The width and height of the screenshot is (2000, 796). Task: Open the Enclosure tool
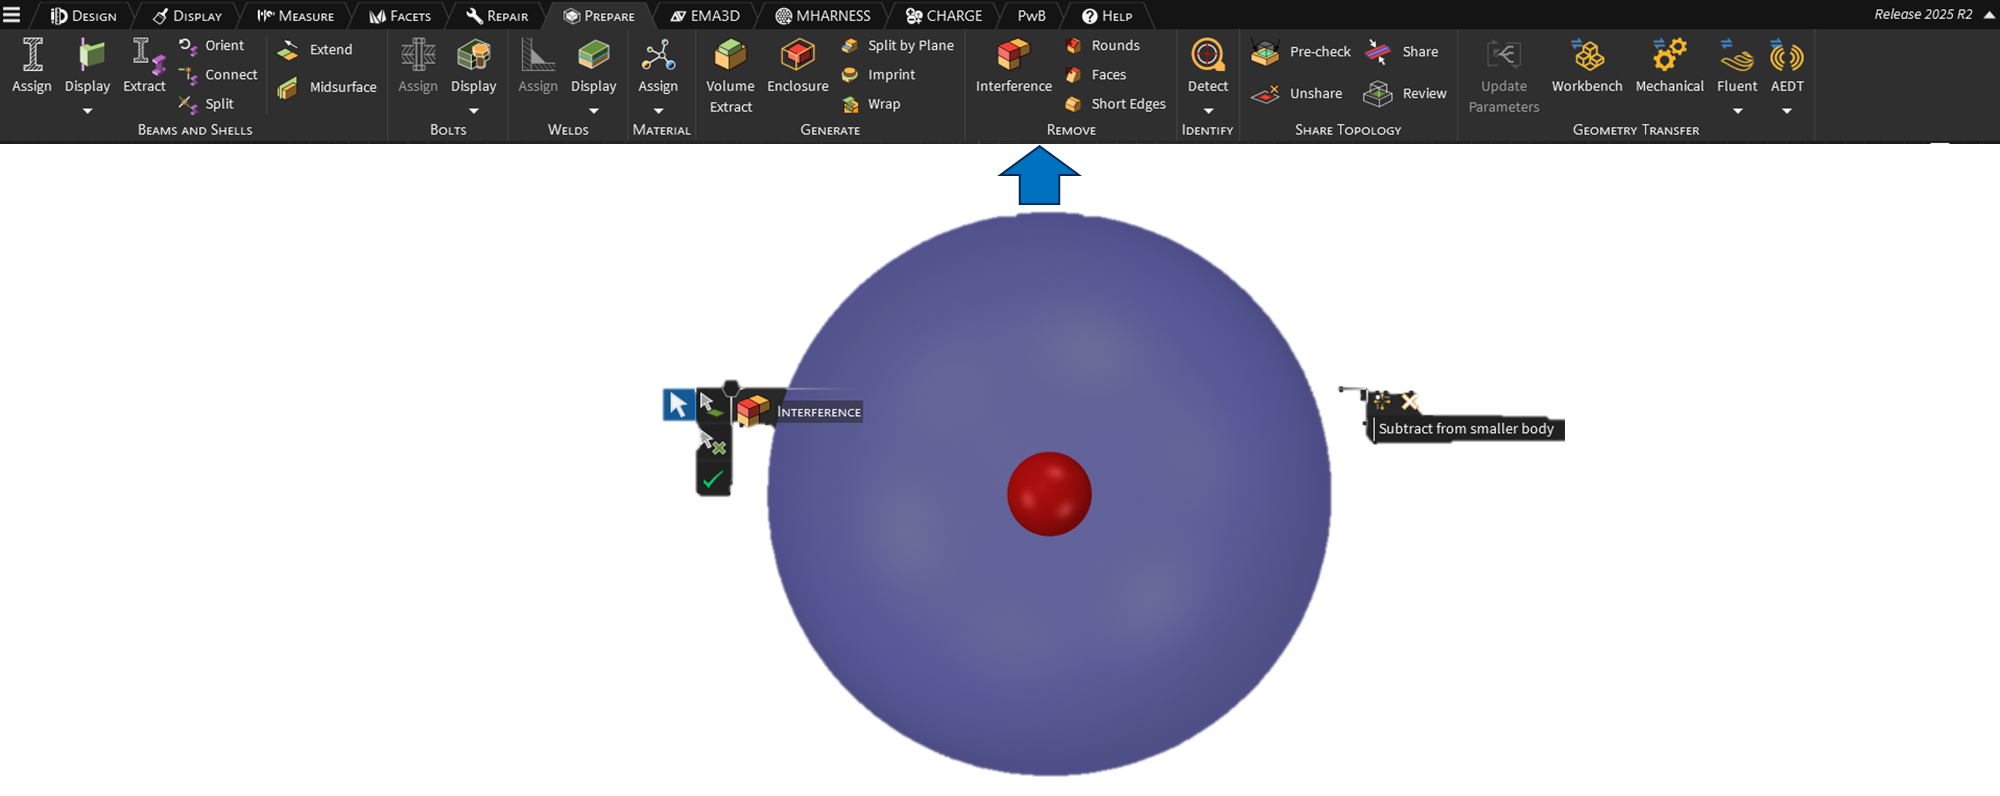797,65
